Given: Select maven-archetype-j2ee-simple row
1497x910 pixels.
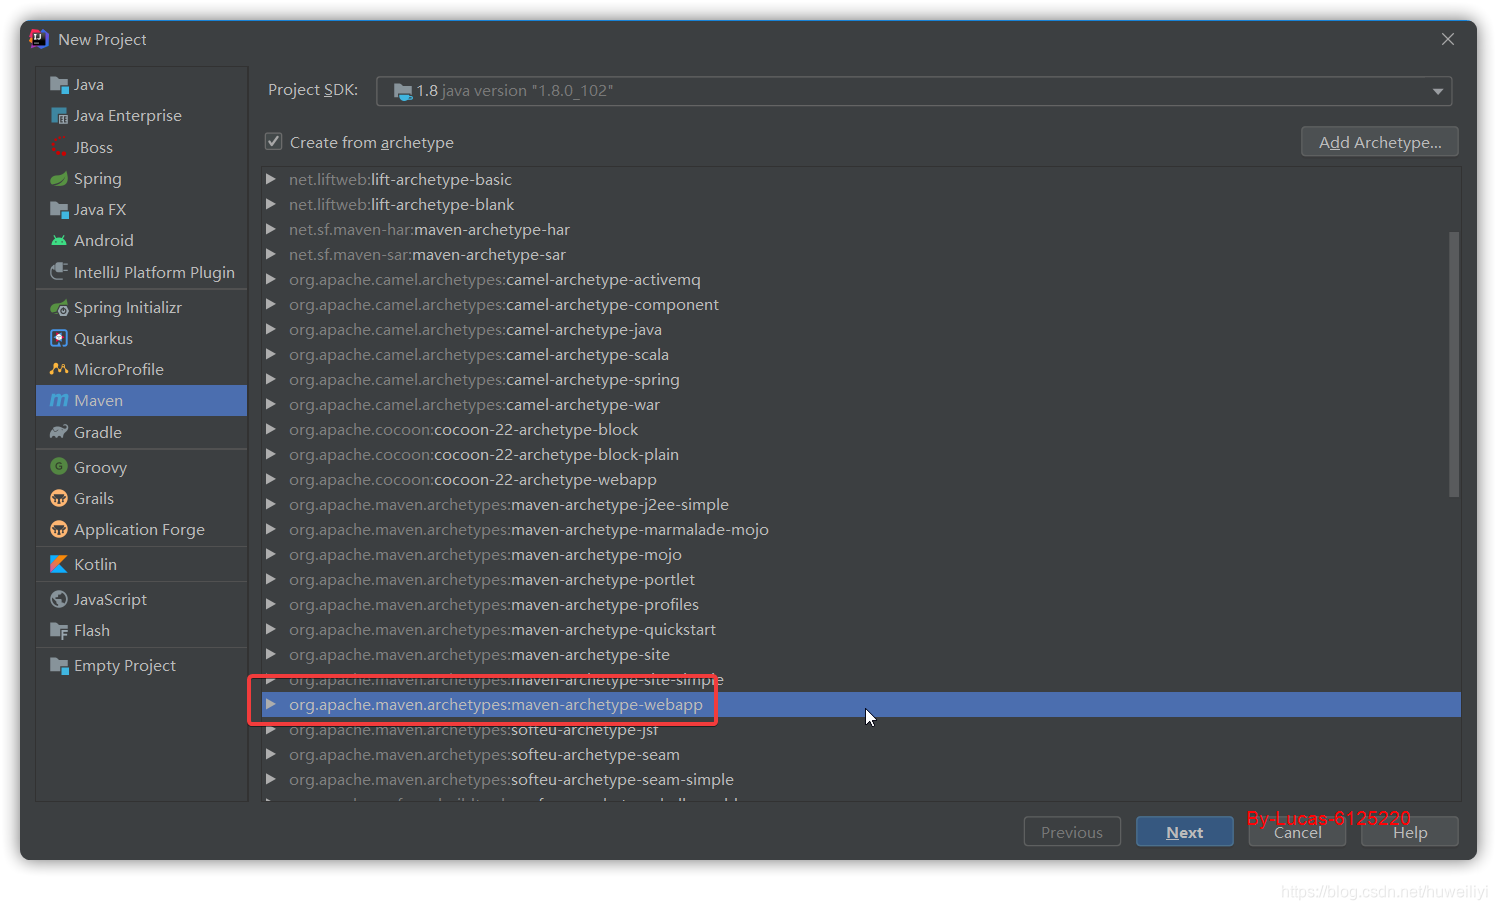Looking at the screenshot, I should click(861, 504).
